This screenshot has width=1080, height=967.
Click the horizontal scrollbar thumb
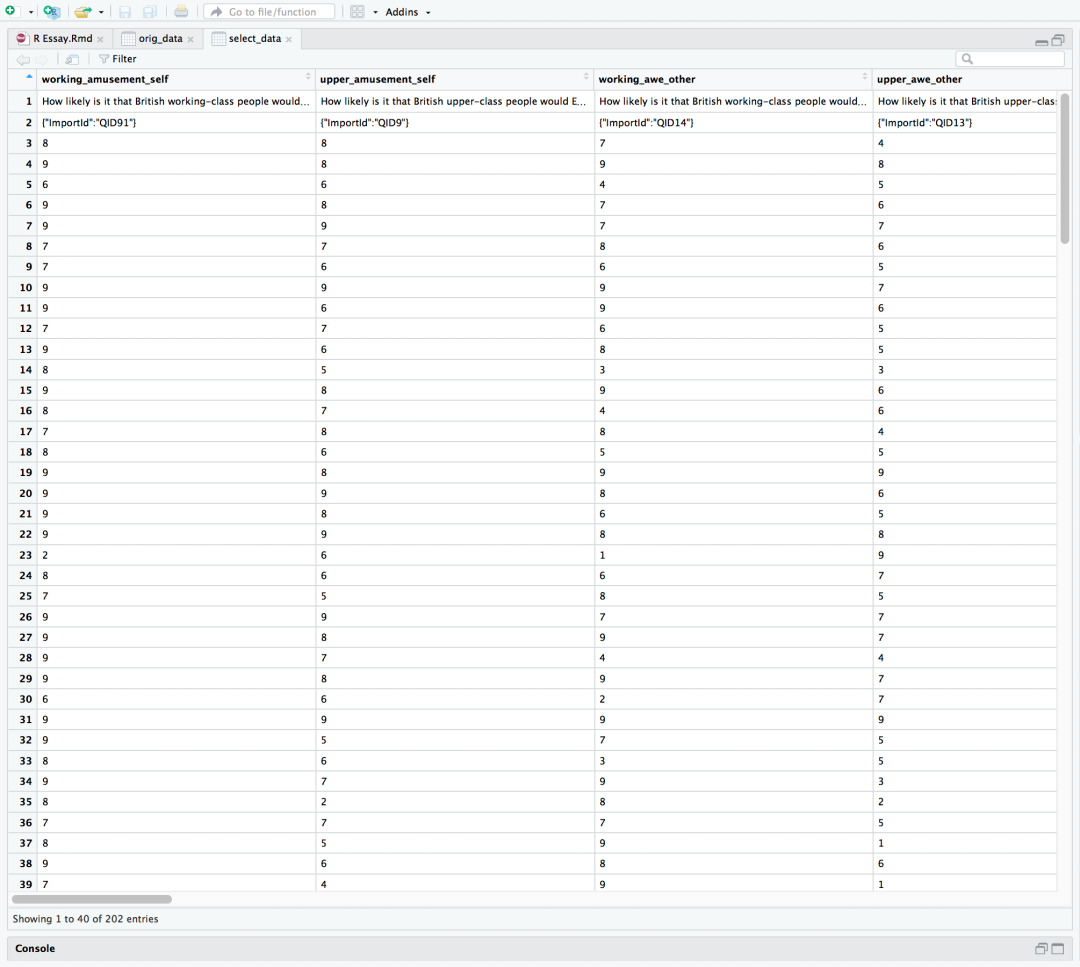tap(92, 899)
